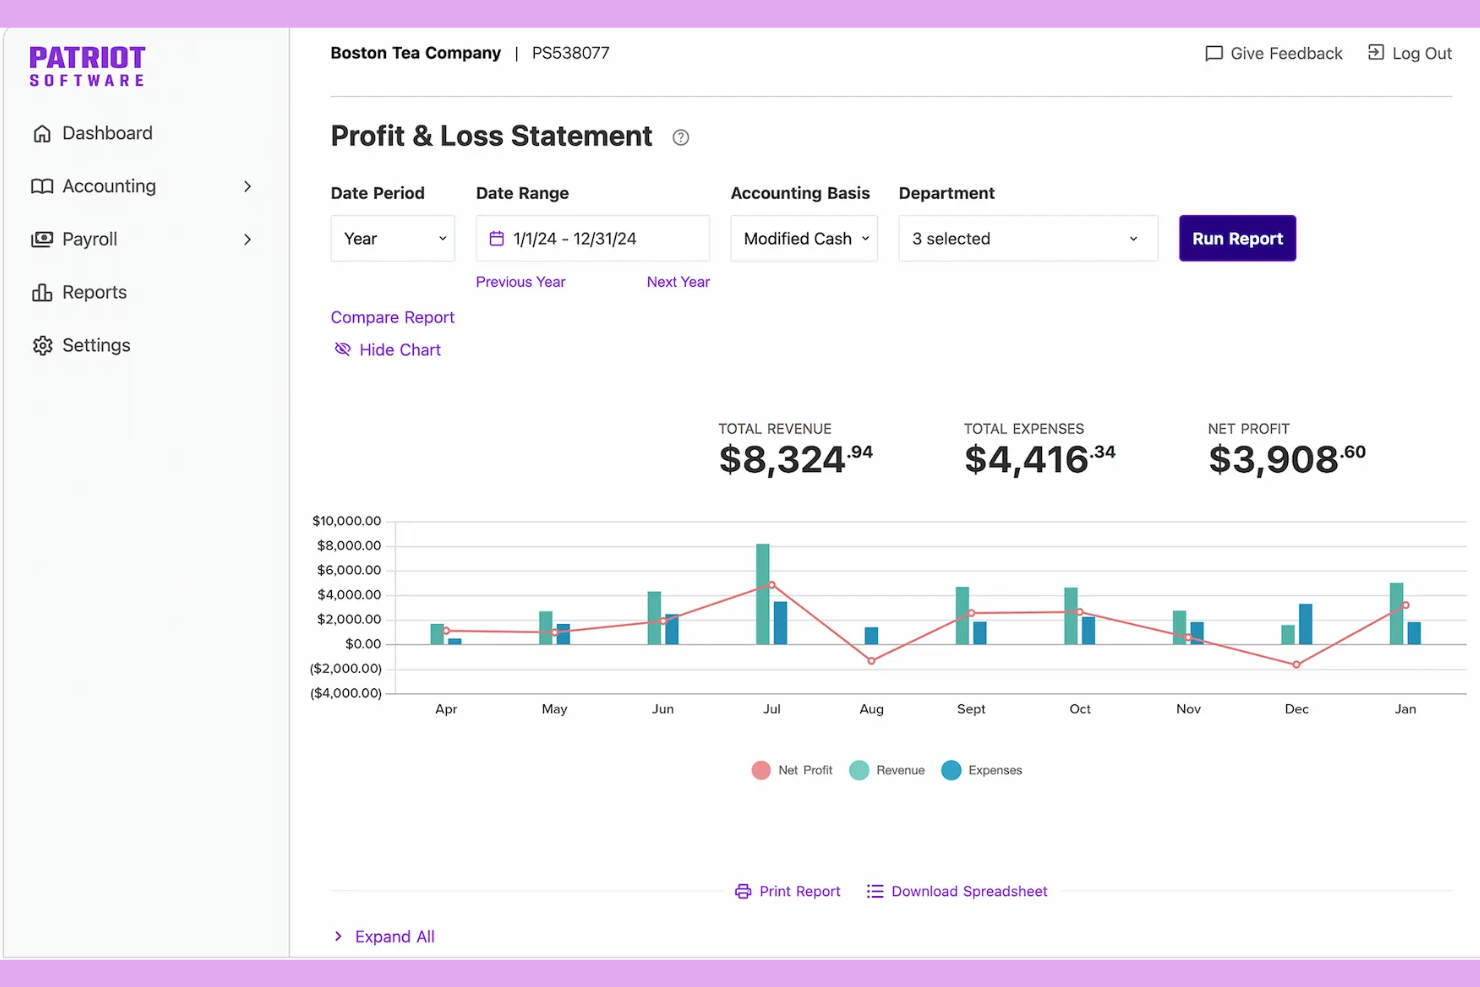1480x987 pixels.
Task: Open the Date Period Year dropdown
Action: [392, 239]
